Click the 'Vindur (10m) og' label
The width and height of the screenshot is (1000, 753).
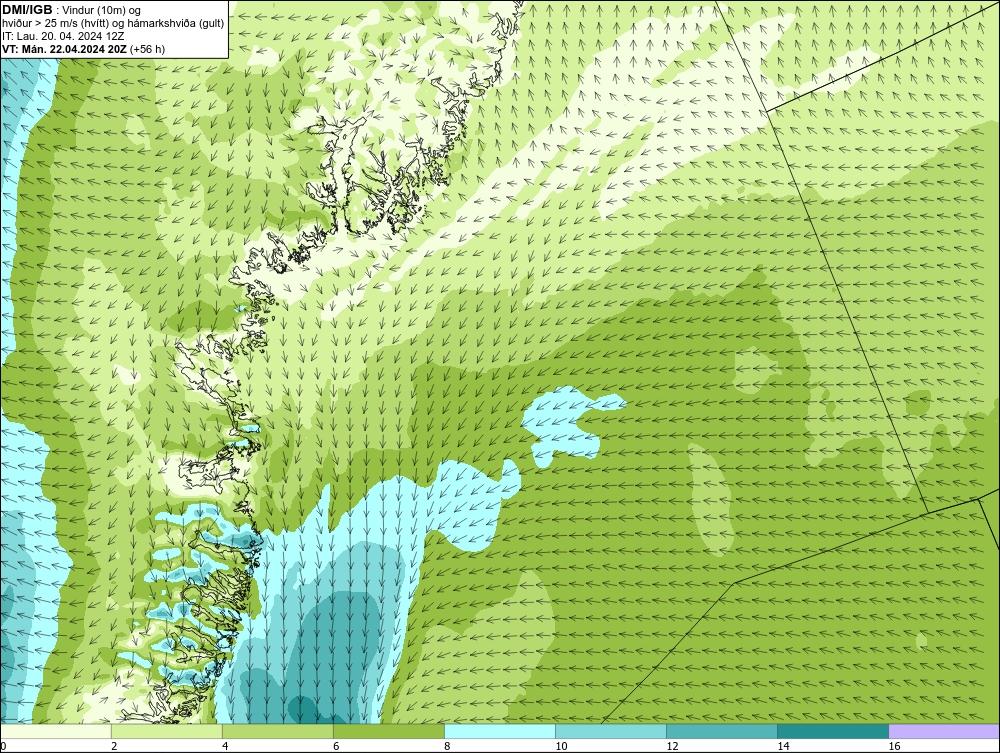(101, 10)
